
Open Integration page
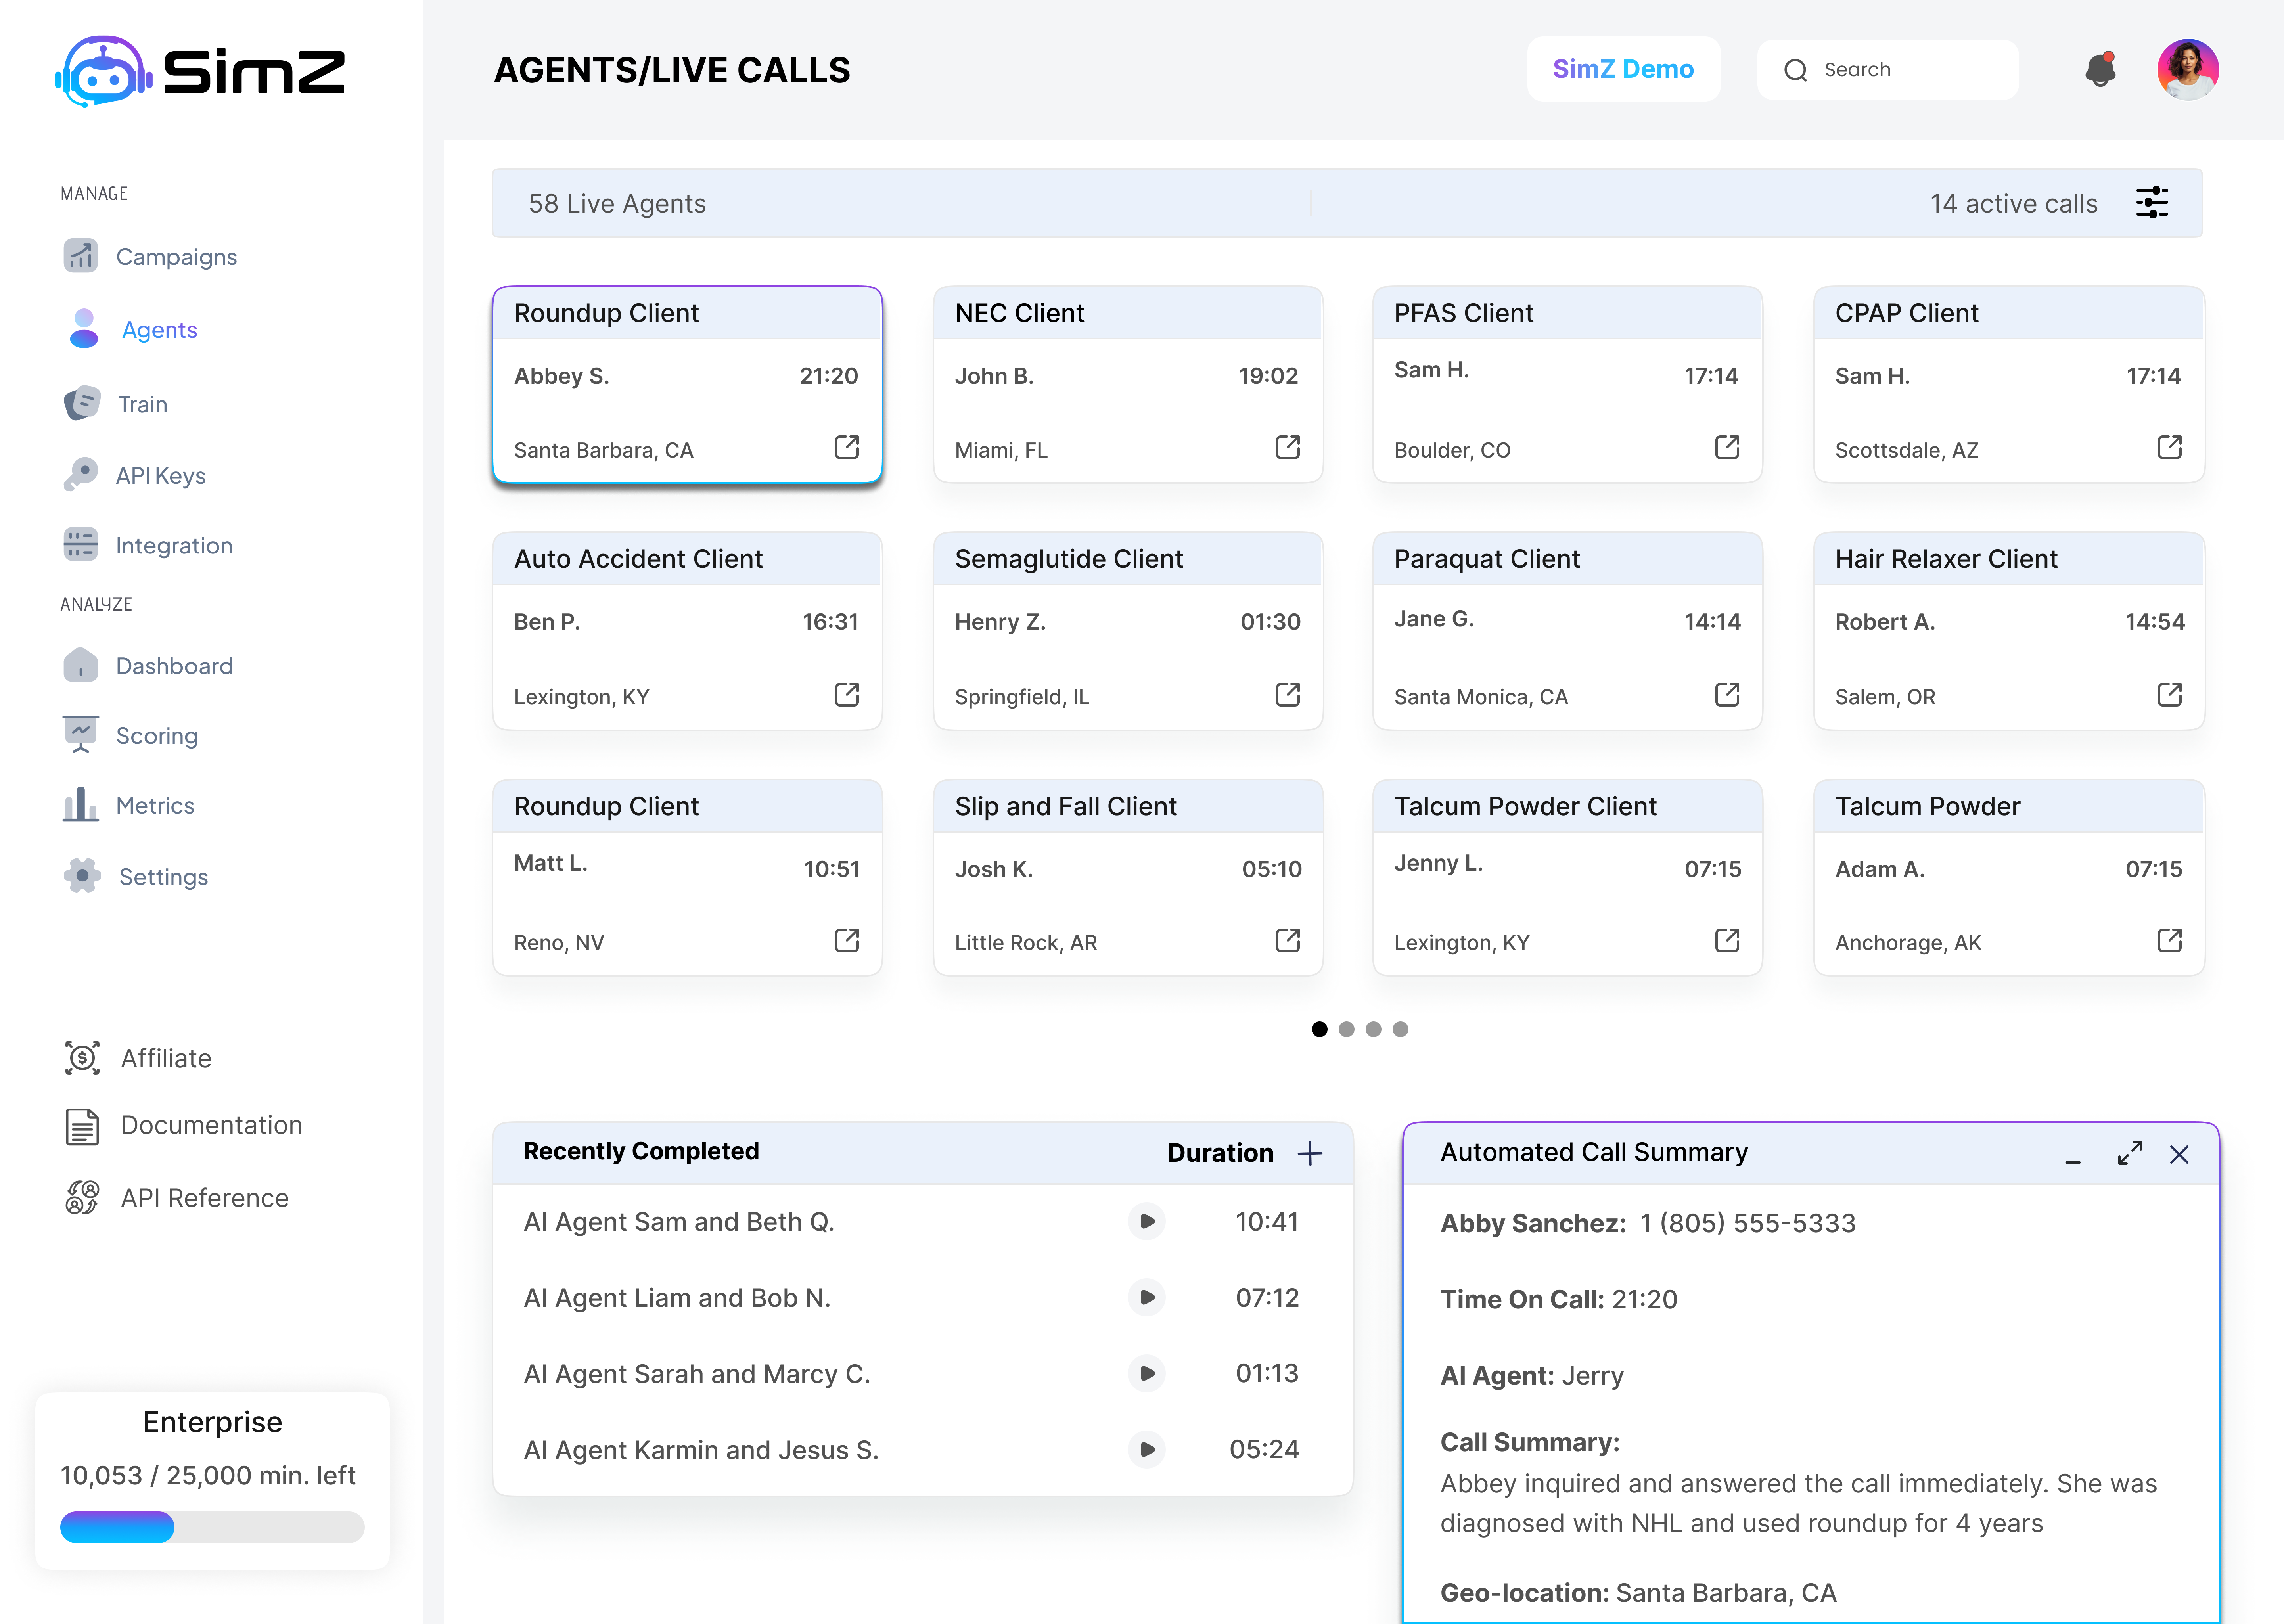click(x=148, y=545)
